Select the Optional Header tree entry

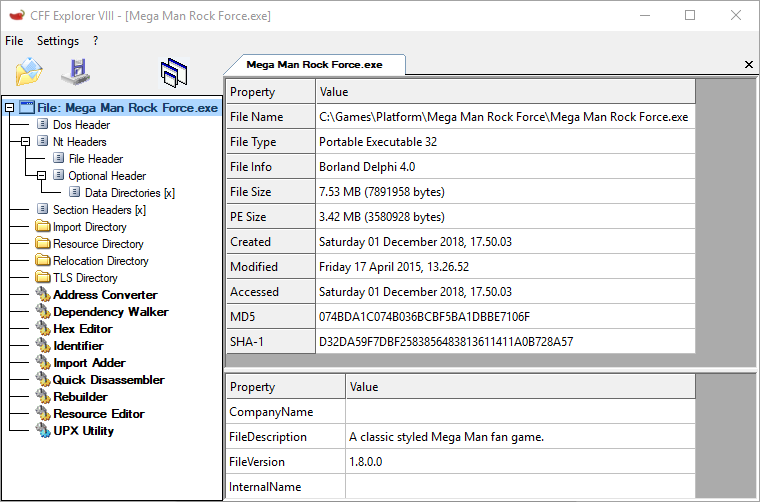[x=107, y=175]
